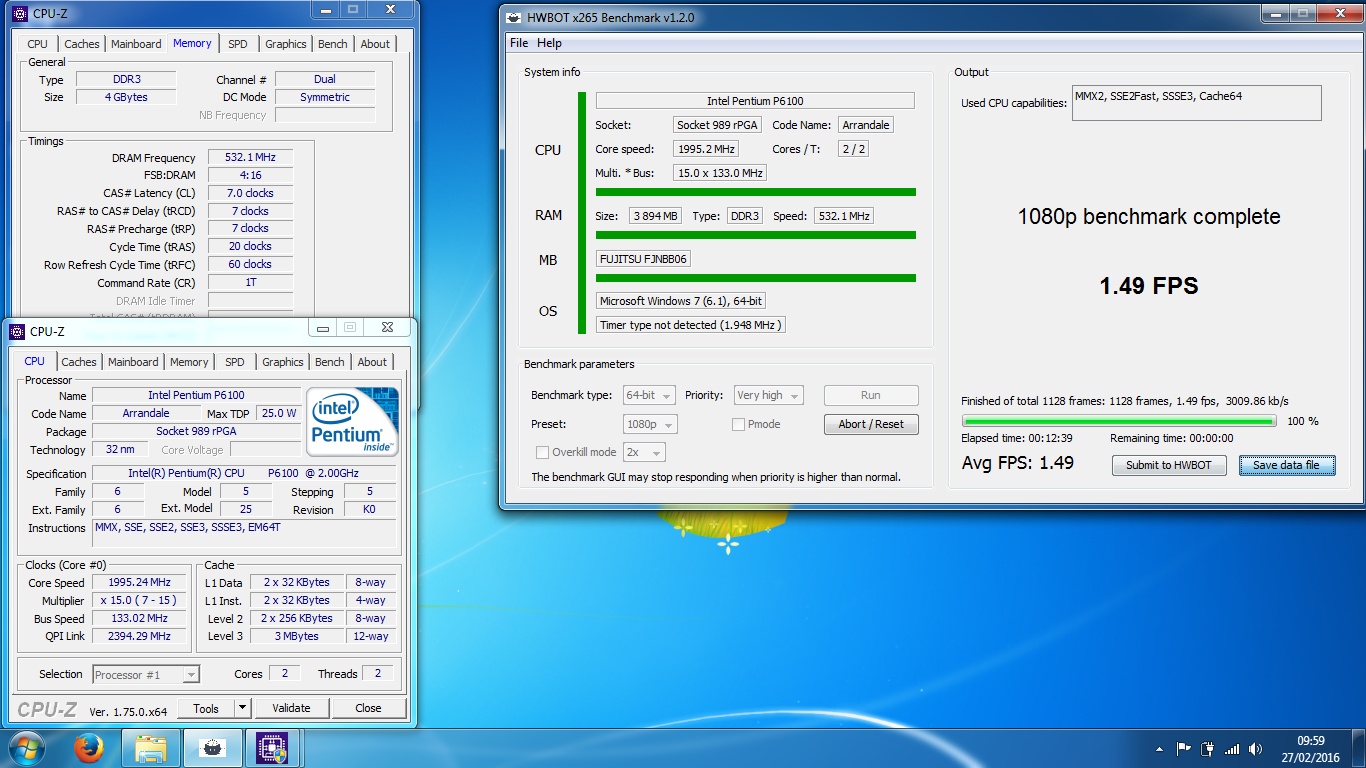Click the 1.49 FPS result text
The image size is (1366, 768).
click(x=1149, y=286)
